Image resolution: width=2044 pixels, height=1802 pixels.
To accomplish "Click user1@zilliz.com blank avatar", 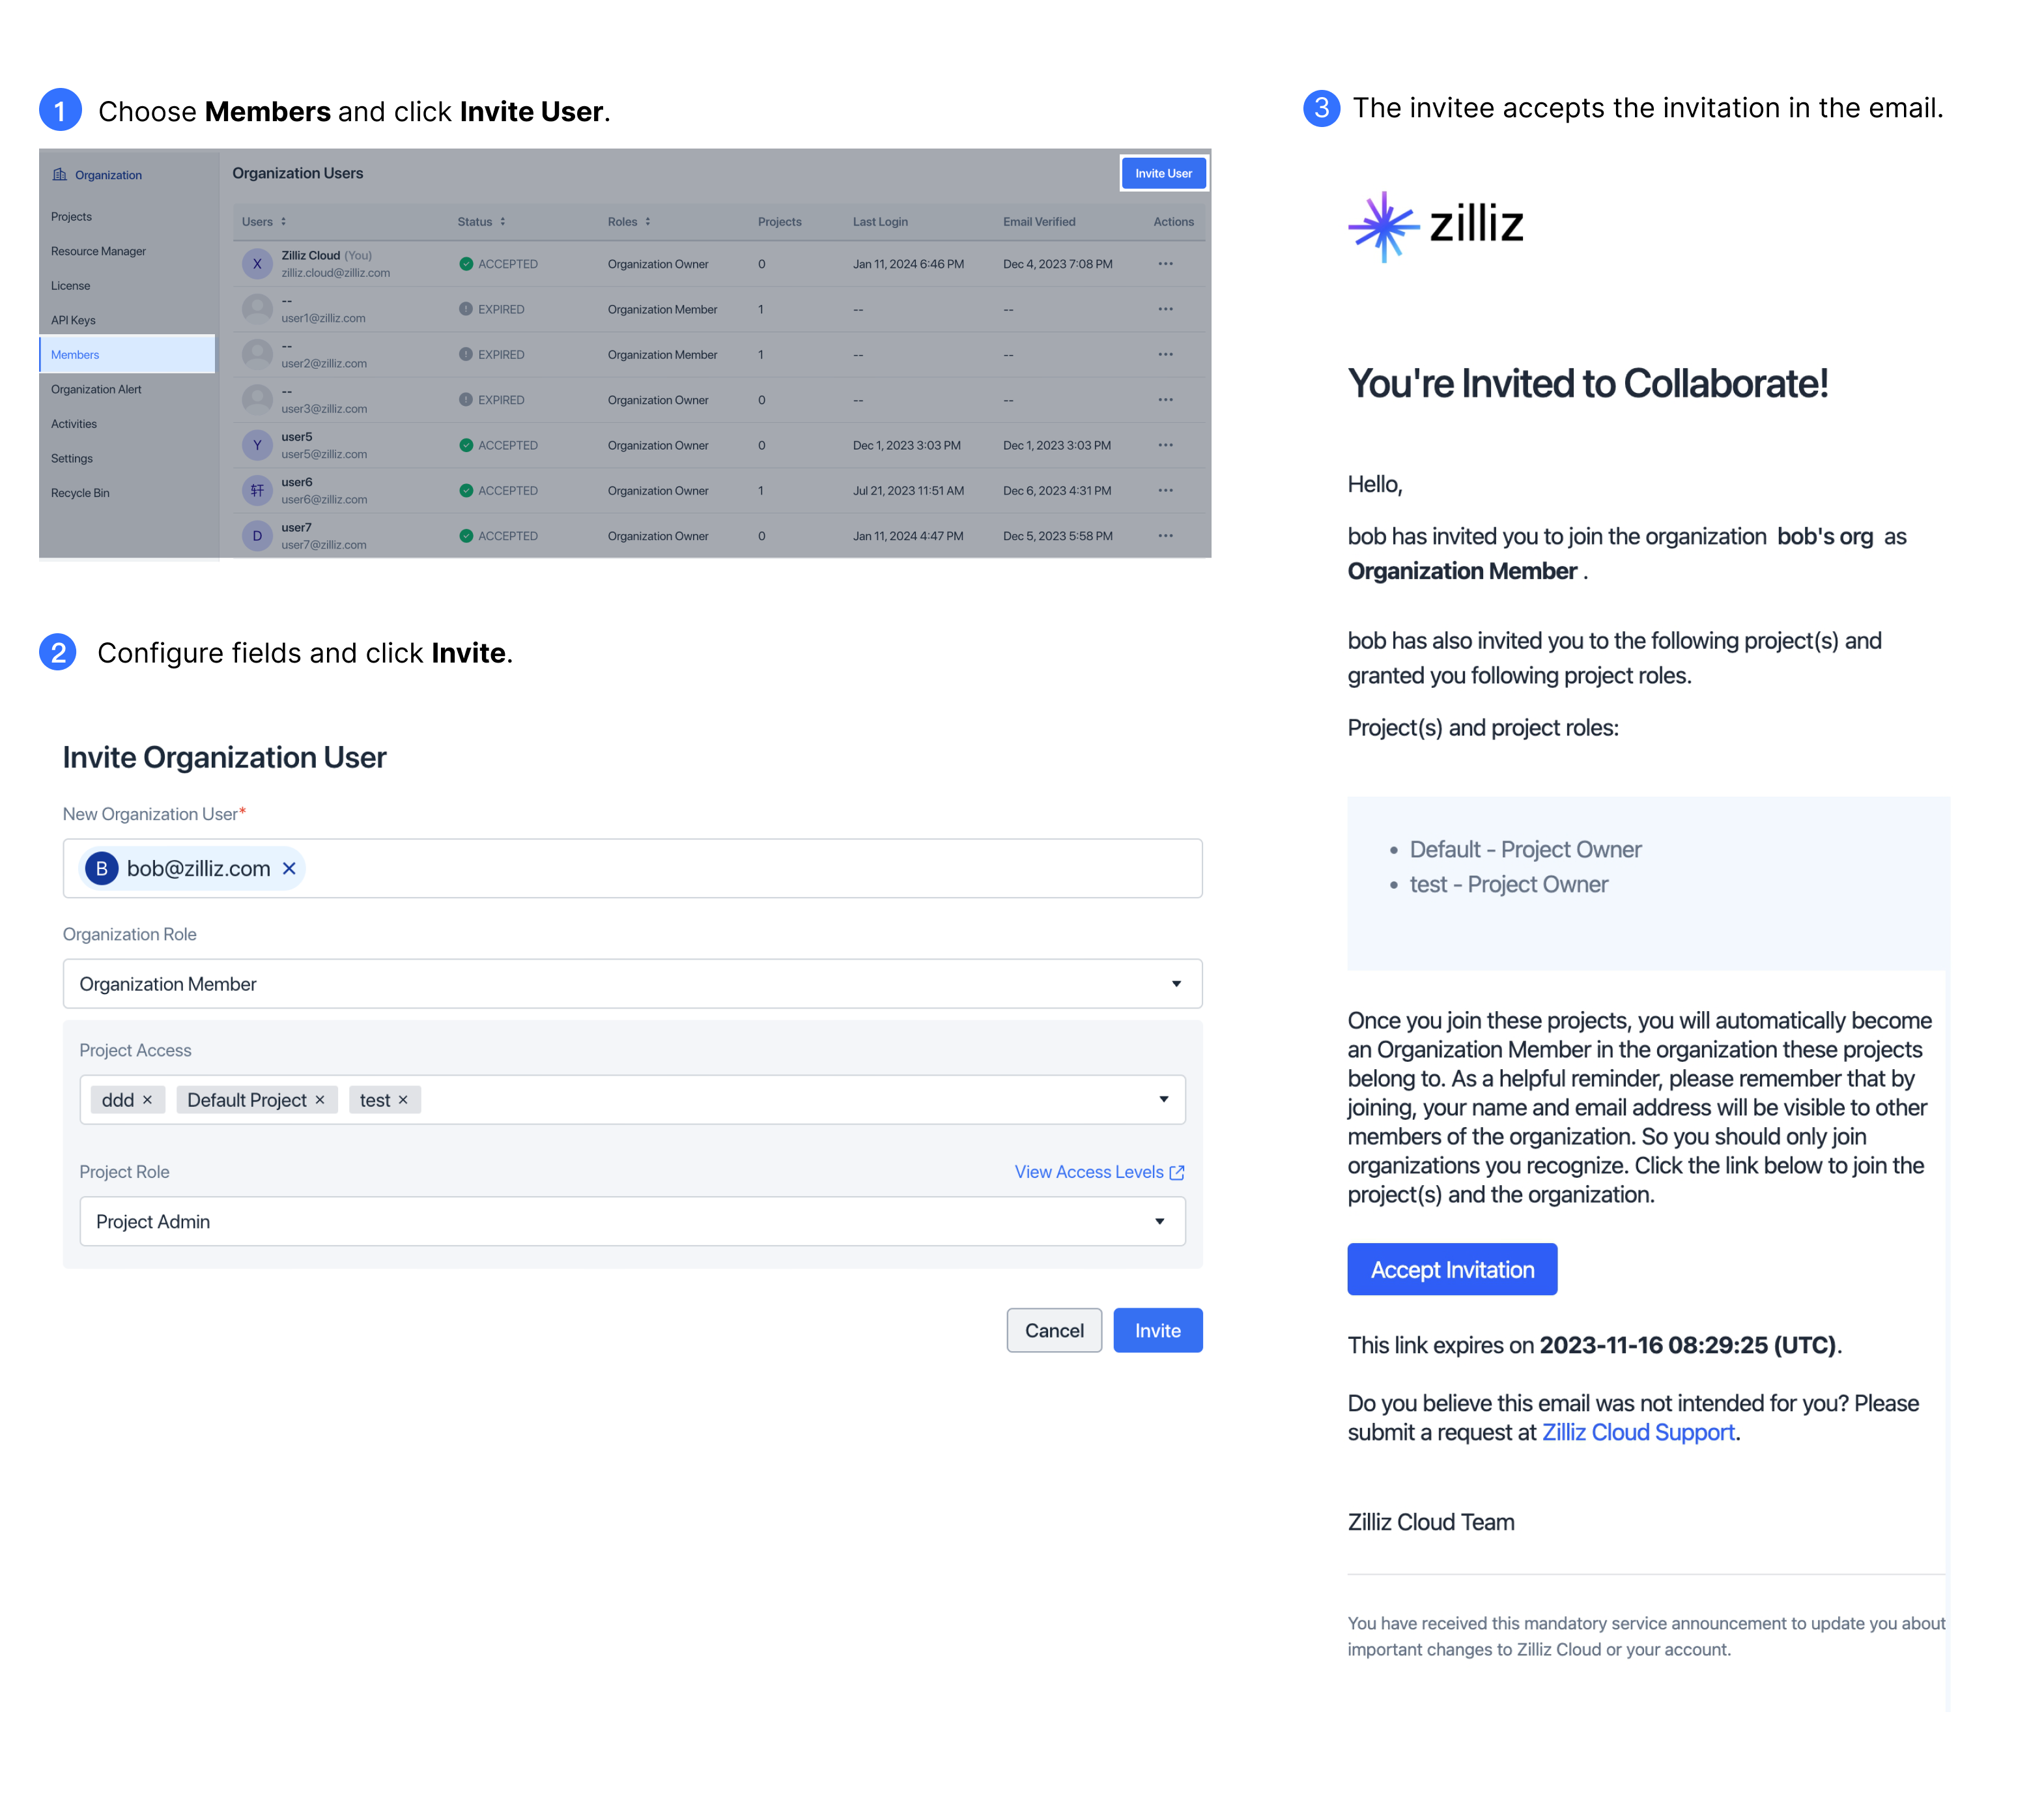I will click(257, 309).
